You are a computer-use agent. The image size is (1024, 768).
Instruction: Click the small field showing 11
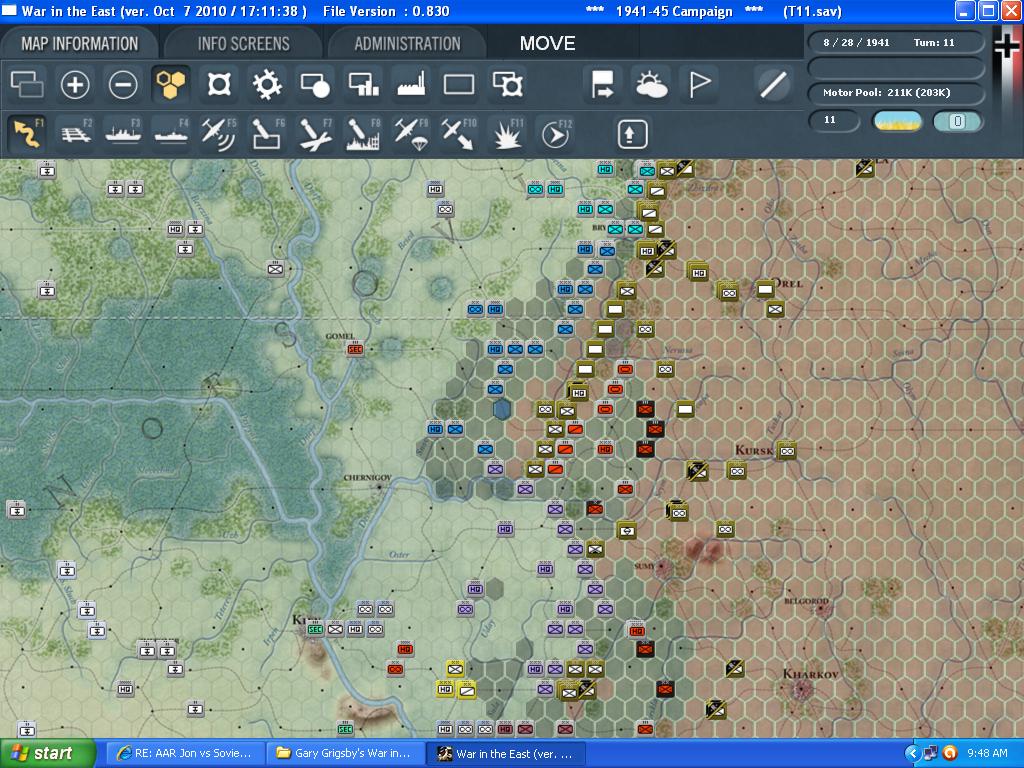click(x=834, y=120)
